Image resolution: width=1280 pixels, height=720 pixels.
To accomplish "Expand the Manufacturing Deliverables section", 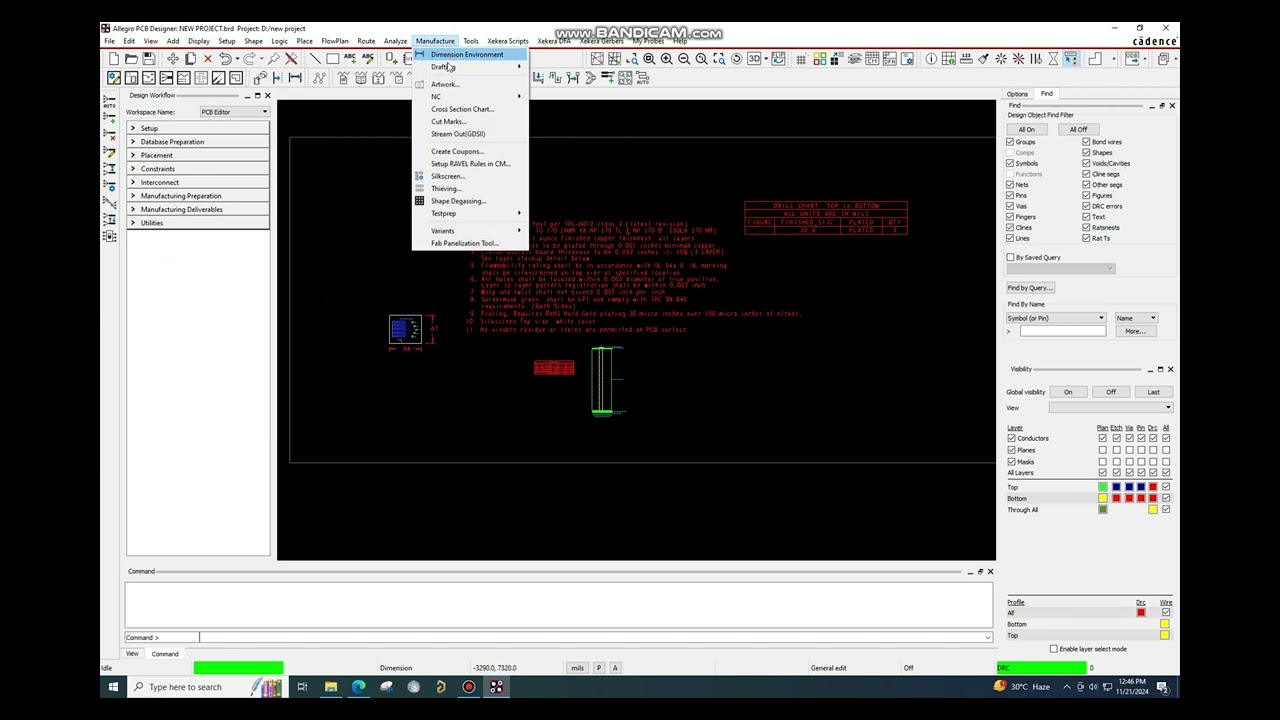I will tap(198, 209).
